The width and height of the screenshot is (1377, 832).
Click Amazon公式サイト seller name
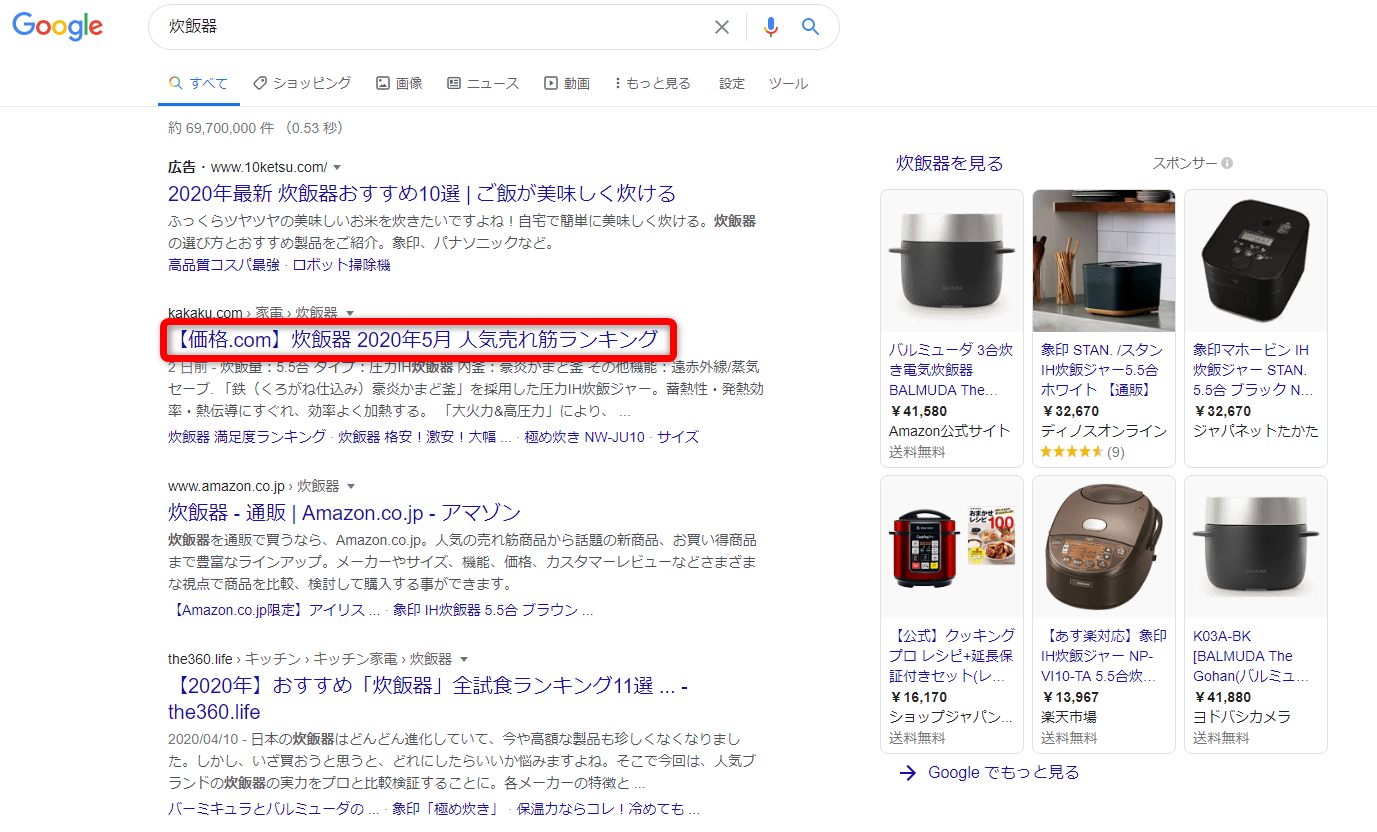point(950,431)
